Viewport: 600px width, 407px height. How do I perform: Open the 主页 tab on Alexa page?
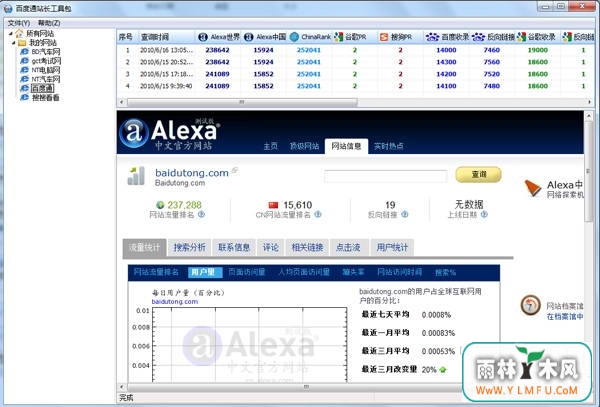coord(271,146)
